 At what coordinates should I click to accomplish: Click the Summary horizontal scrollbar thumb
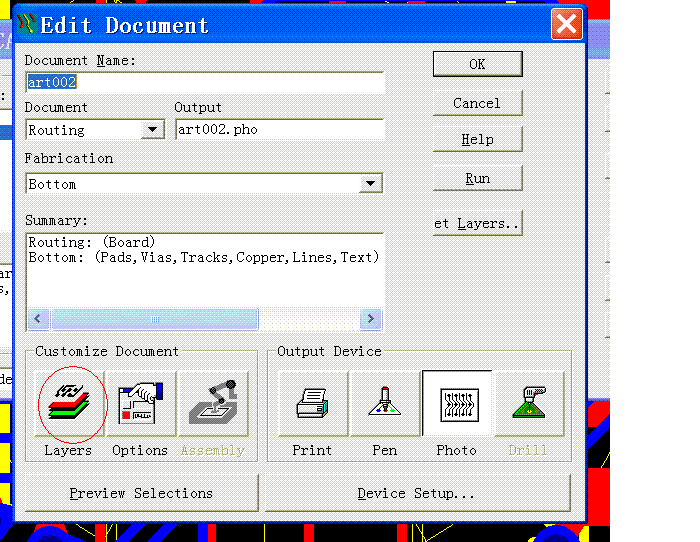[x=154, y=319]
